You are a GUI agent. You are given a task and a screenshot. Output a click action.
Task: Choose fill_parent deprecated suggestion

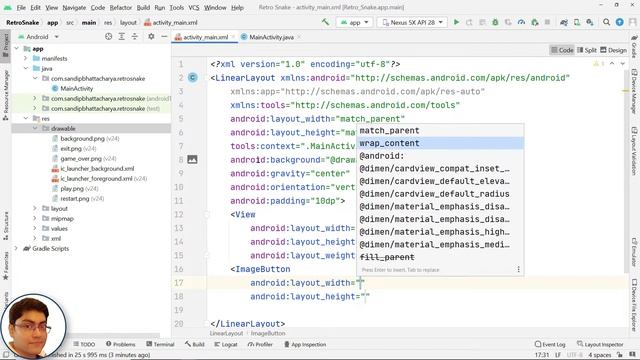[440, 257]
